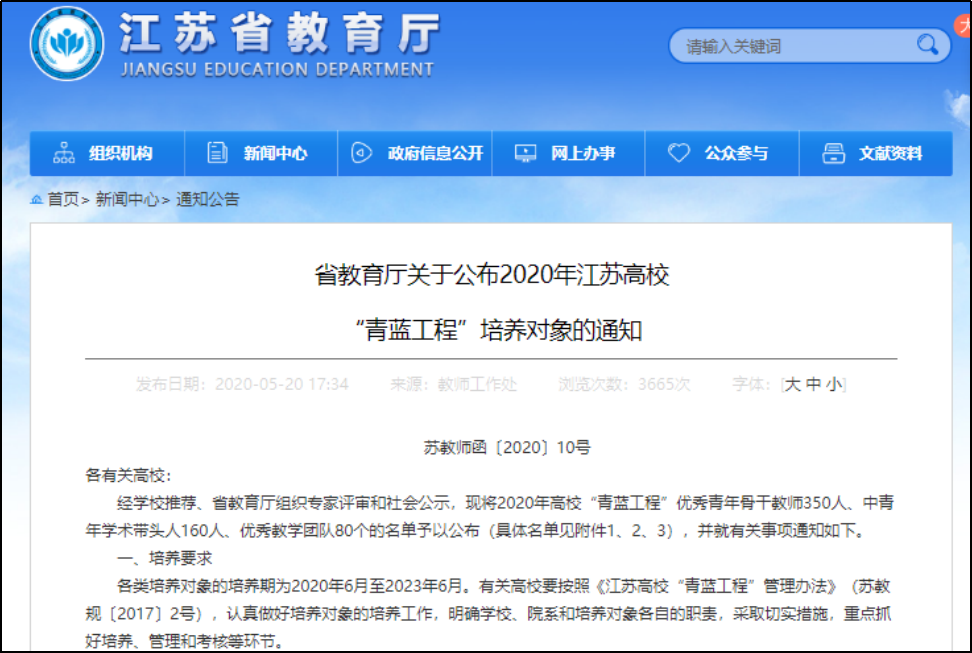Open the 网上办事 navigation menu label
The image size is (972, 653).
tap(583, 153)
